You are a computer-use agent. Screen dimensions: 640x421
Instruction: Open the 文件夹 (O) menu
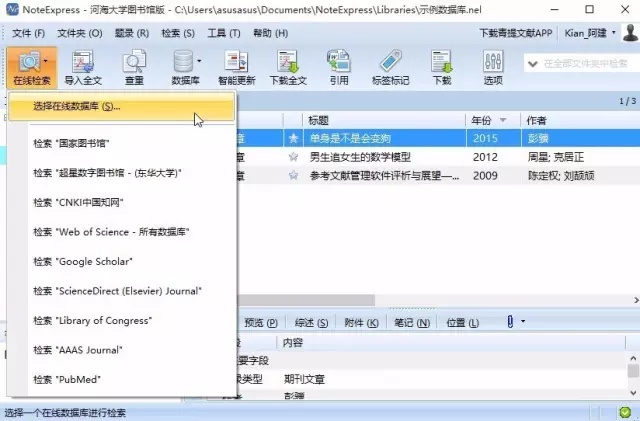click(x=80, y=33)
